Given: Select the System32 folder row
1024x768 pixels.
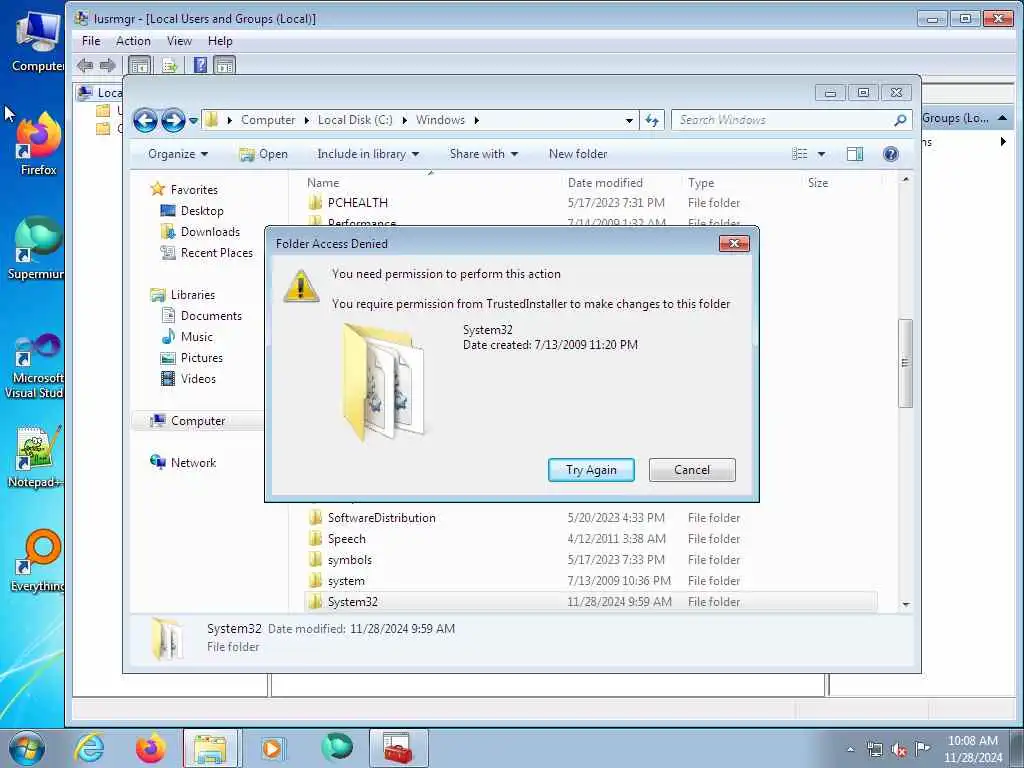Looking at the screenshot, I should 591,601.
